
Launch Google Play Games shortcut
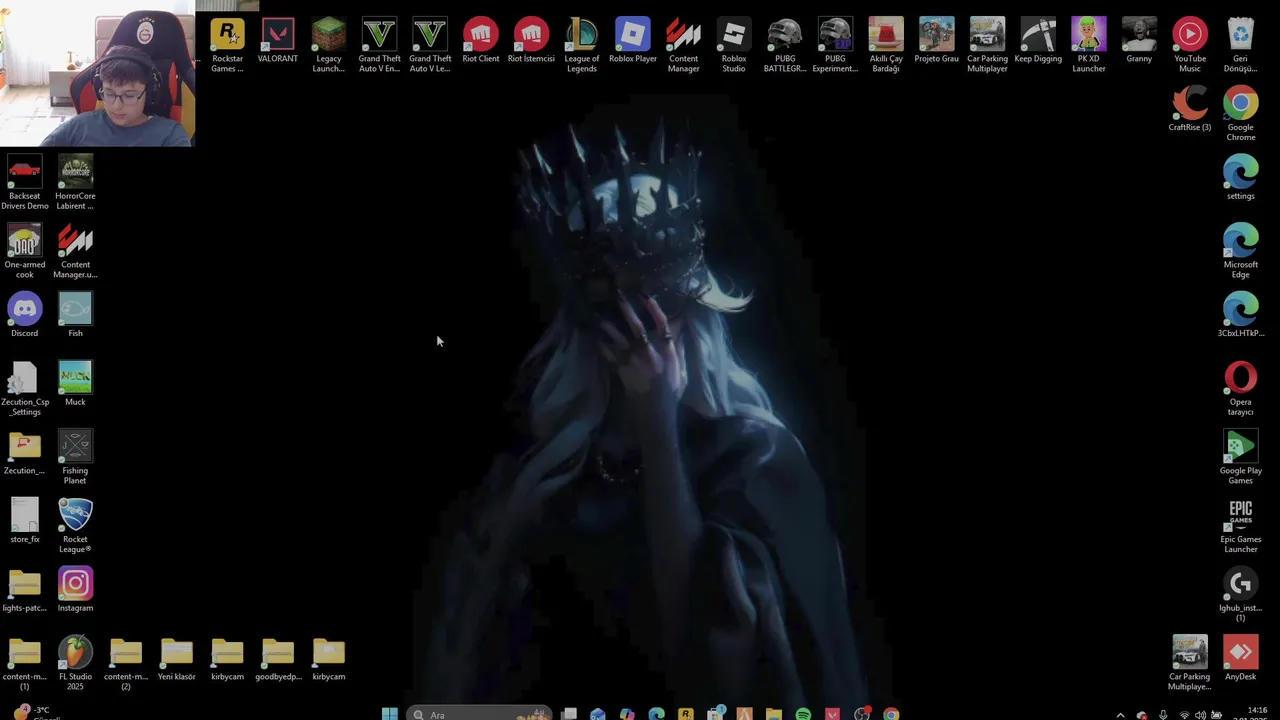[x=1241, y=456]
